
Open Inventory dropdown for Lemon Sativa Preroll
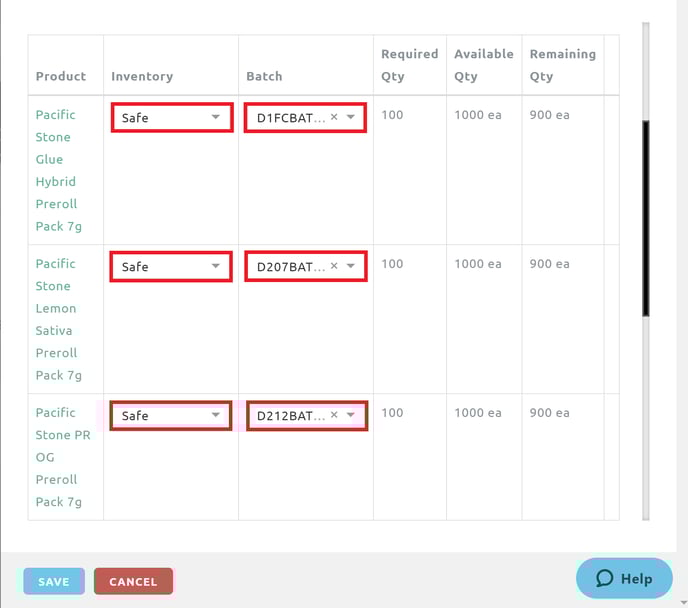click(x=171, y=266)
